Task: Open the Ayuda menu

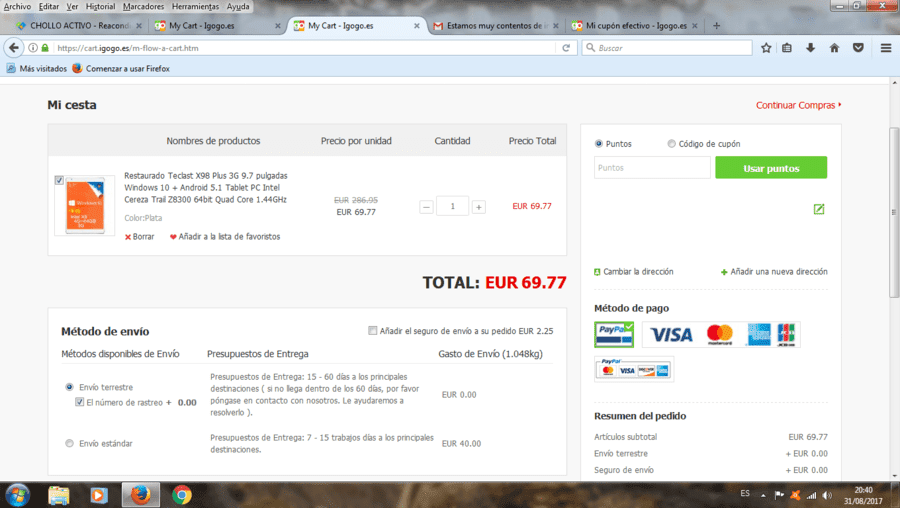Action: click(238, 6)
